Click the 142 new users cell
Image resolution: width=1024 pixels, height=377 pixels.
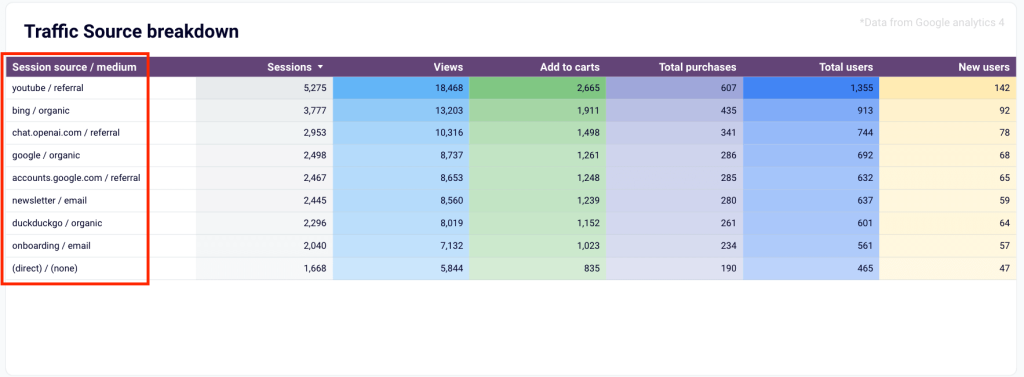[x=948, y=88]
